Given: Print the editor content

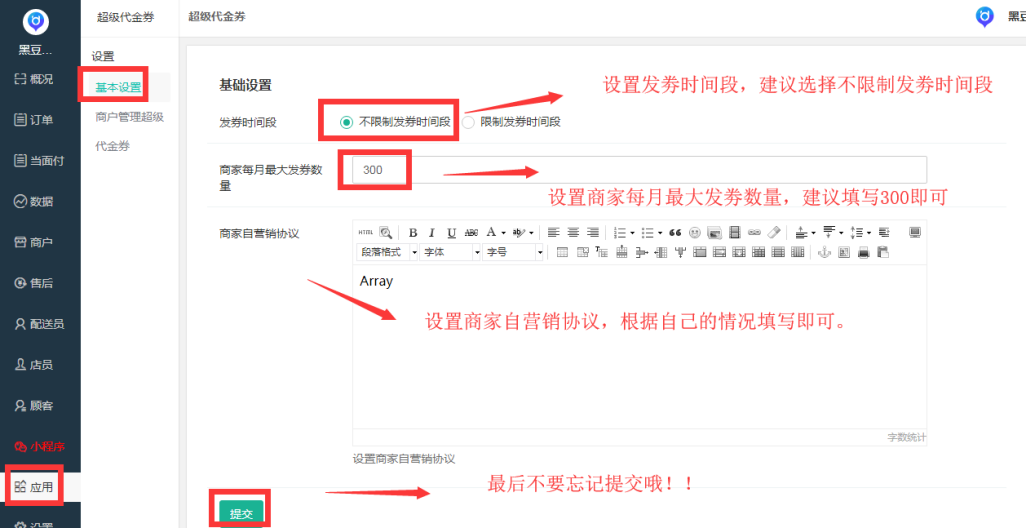Looking at the screenshot, I should coord(864,252).
